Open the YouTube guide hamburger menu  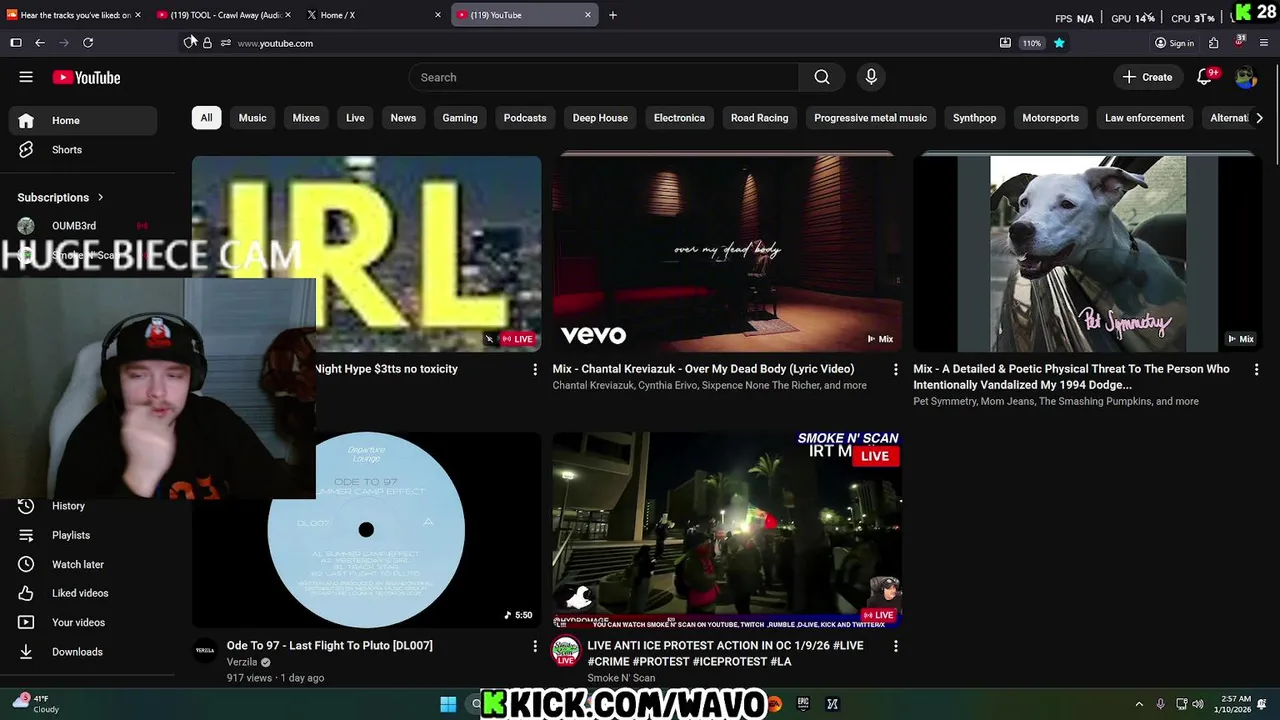tap(26, 77)
